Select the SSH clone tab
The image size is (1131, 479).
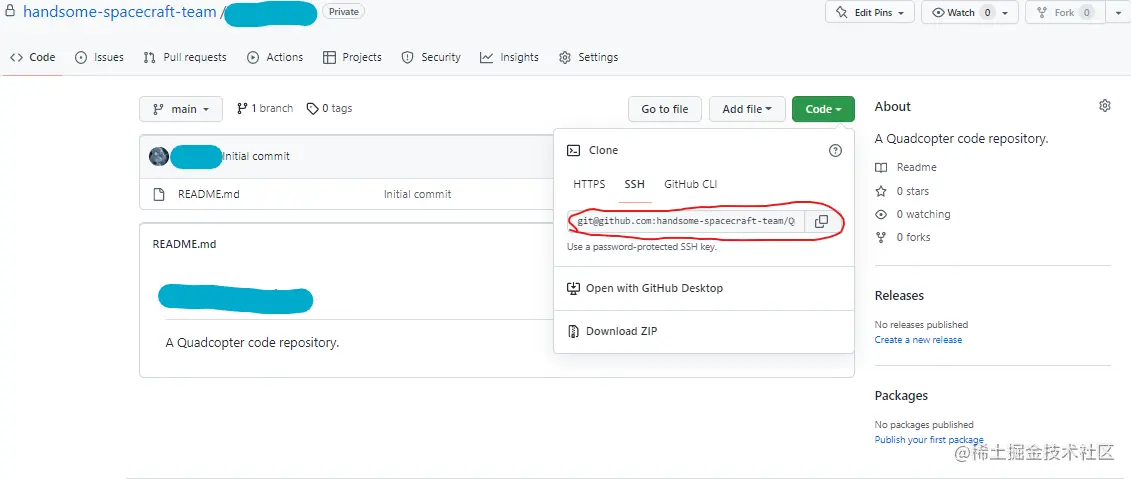tap(635, 184)
